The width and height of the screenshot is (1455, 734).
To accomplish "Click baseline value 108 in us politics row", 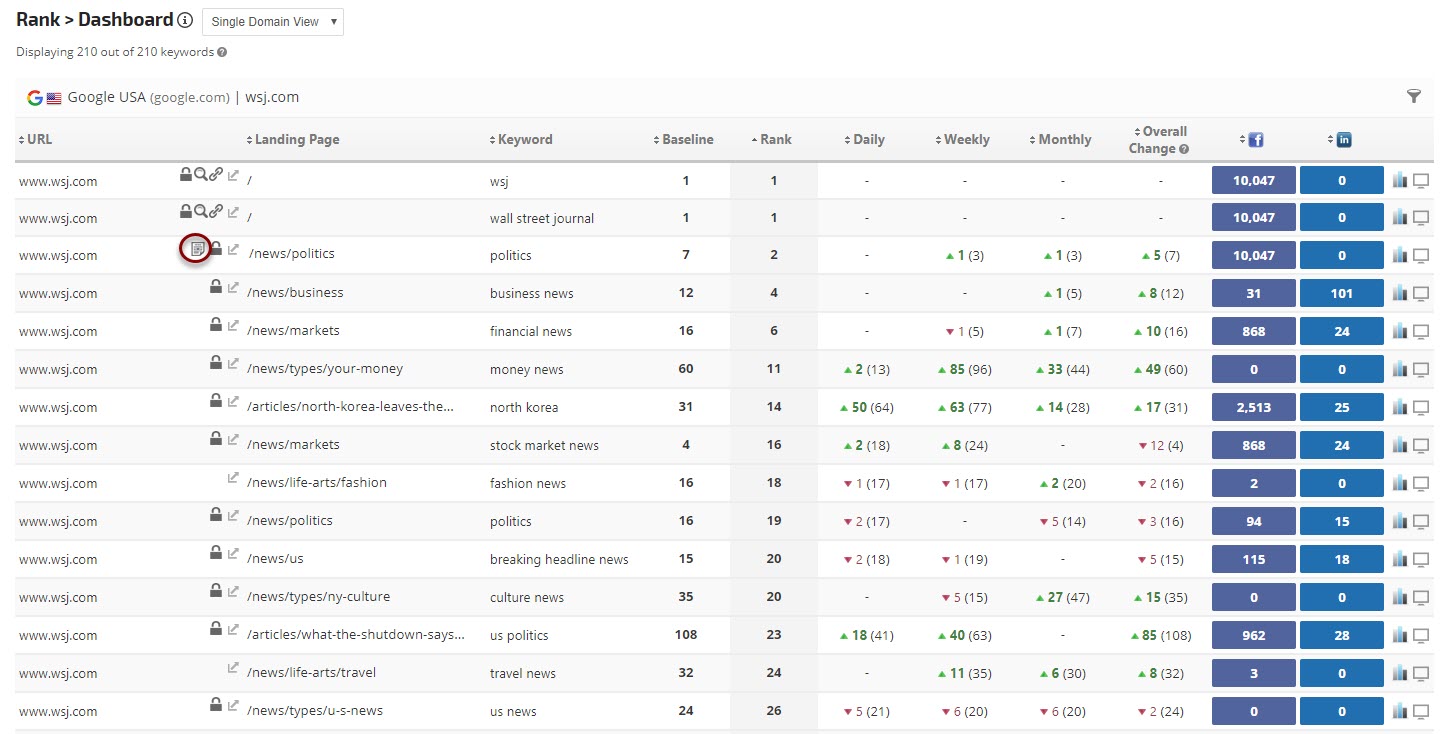I will (x=686, y=635).
